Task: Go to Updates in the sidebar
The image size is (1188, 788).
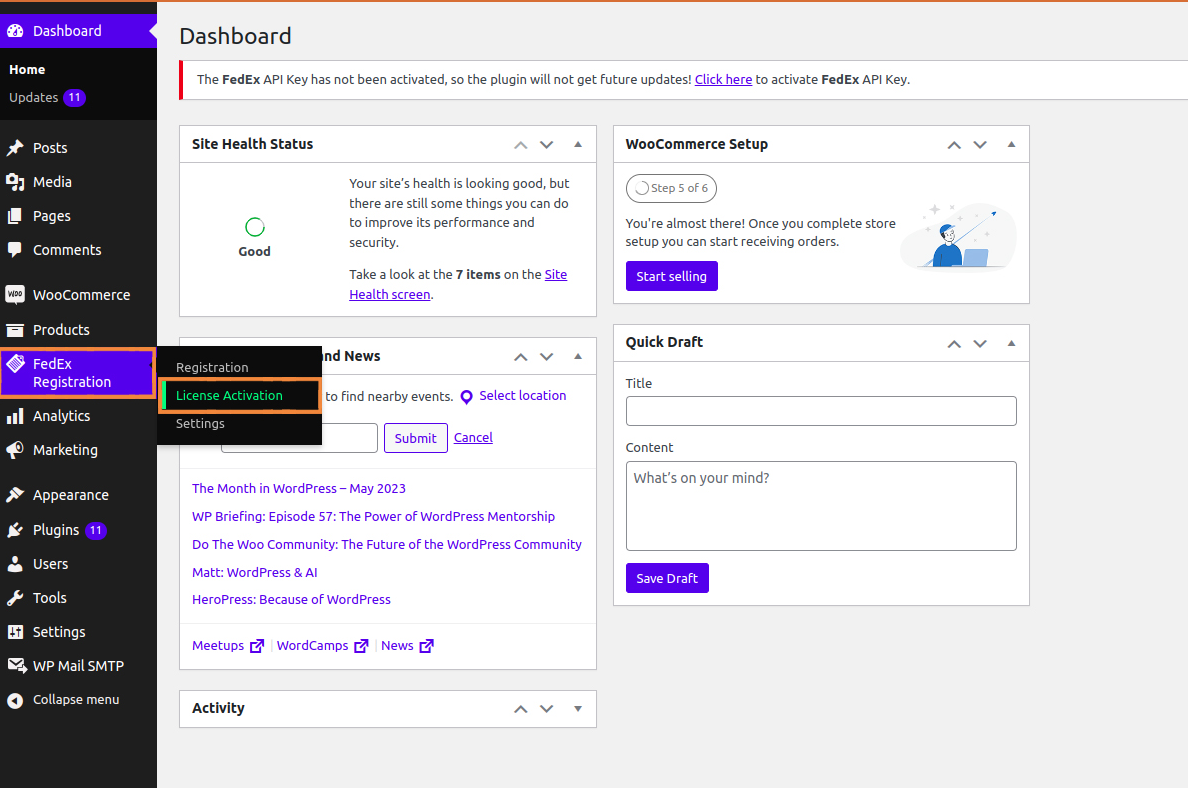Action: [x=33, y=98]
